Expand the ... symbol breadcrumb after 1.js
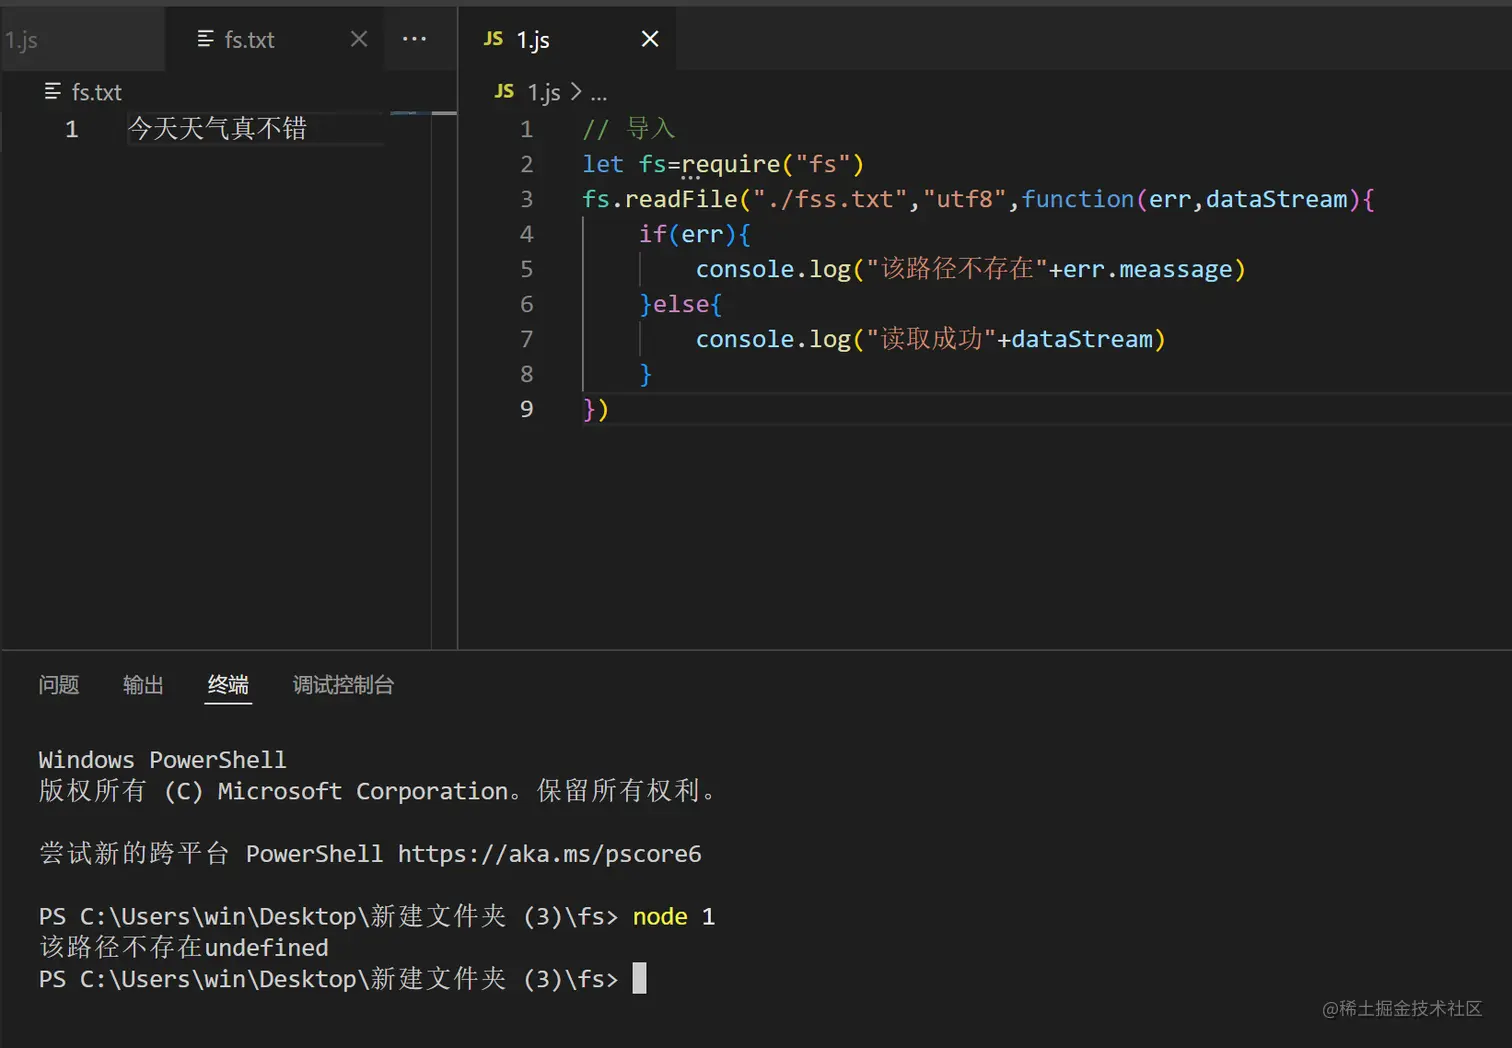Screen dimensions: 1512x1048 [599, 92]
